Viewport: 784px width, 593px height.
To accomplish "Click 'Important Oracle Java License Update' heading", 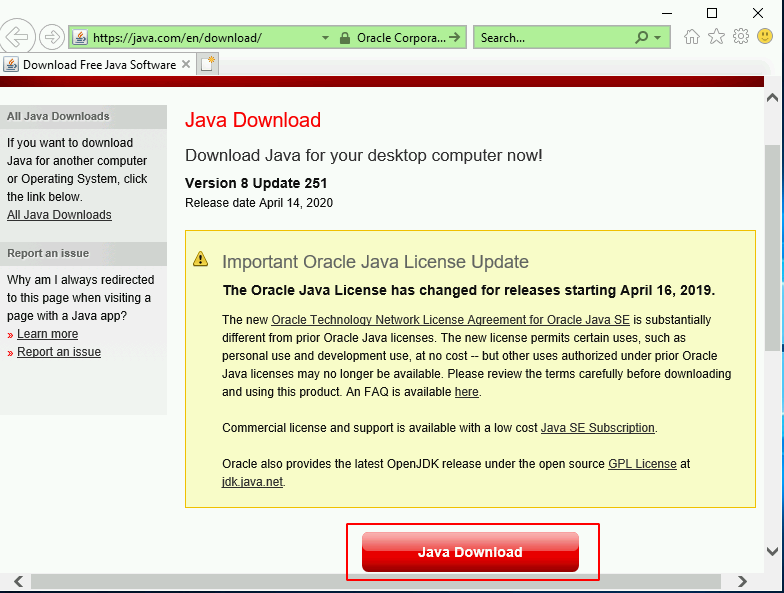I will [x=376, y=262].
